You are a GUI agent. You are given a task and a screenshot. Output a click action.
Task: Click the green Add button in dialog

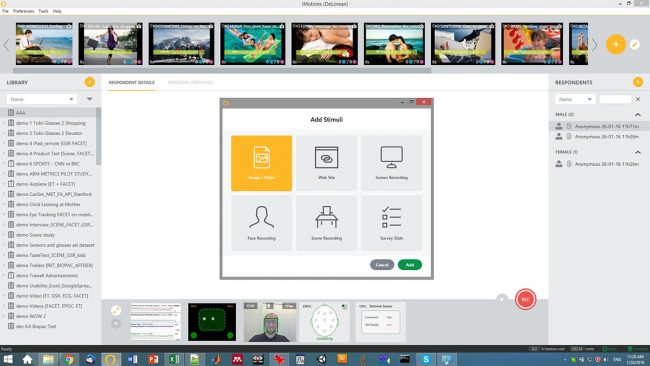point(410,264)
